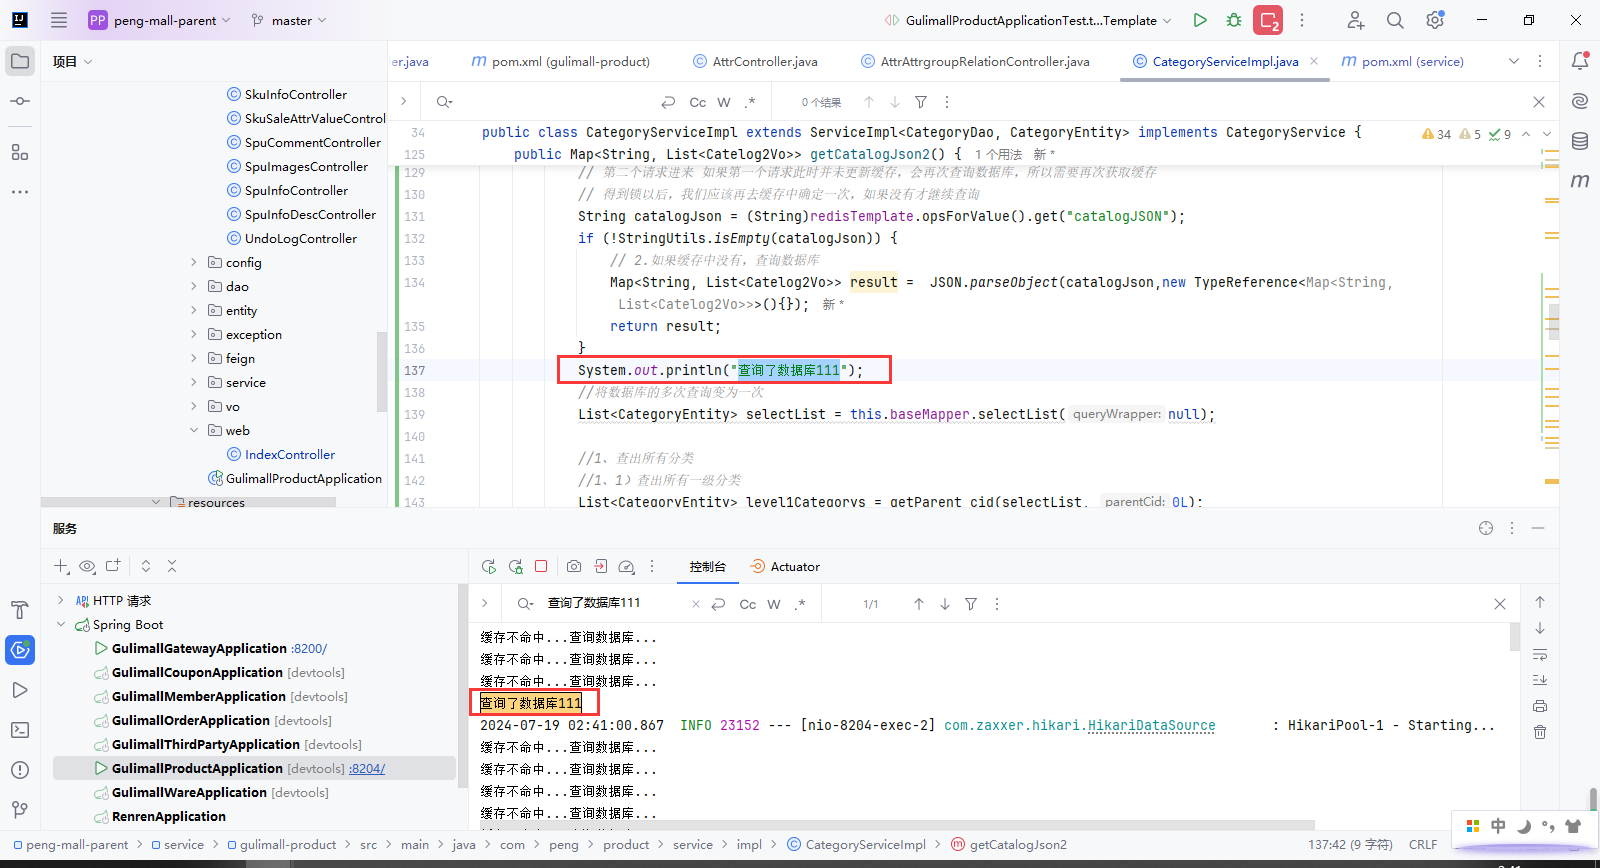1600x868 pixels.
Task: Open IndexController in the project tree
Action: tap(290, 454)
